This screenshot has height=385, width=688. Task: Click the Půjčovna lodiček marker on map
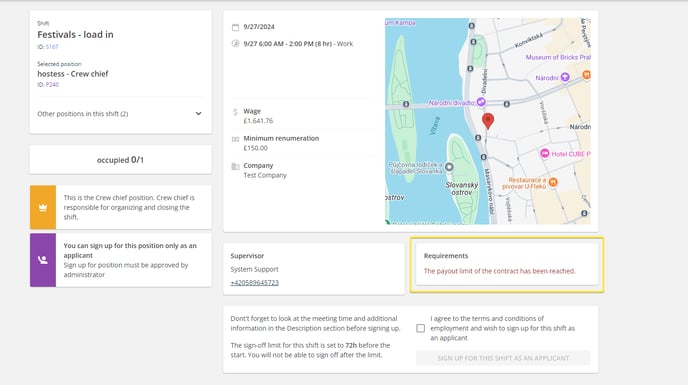point(449,167)
